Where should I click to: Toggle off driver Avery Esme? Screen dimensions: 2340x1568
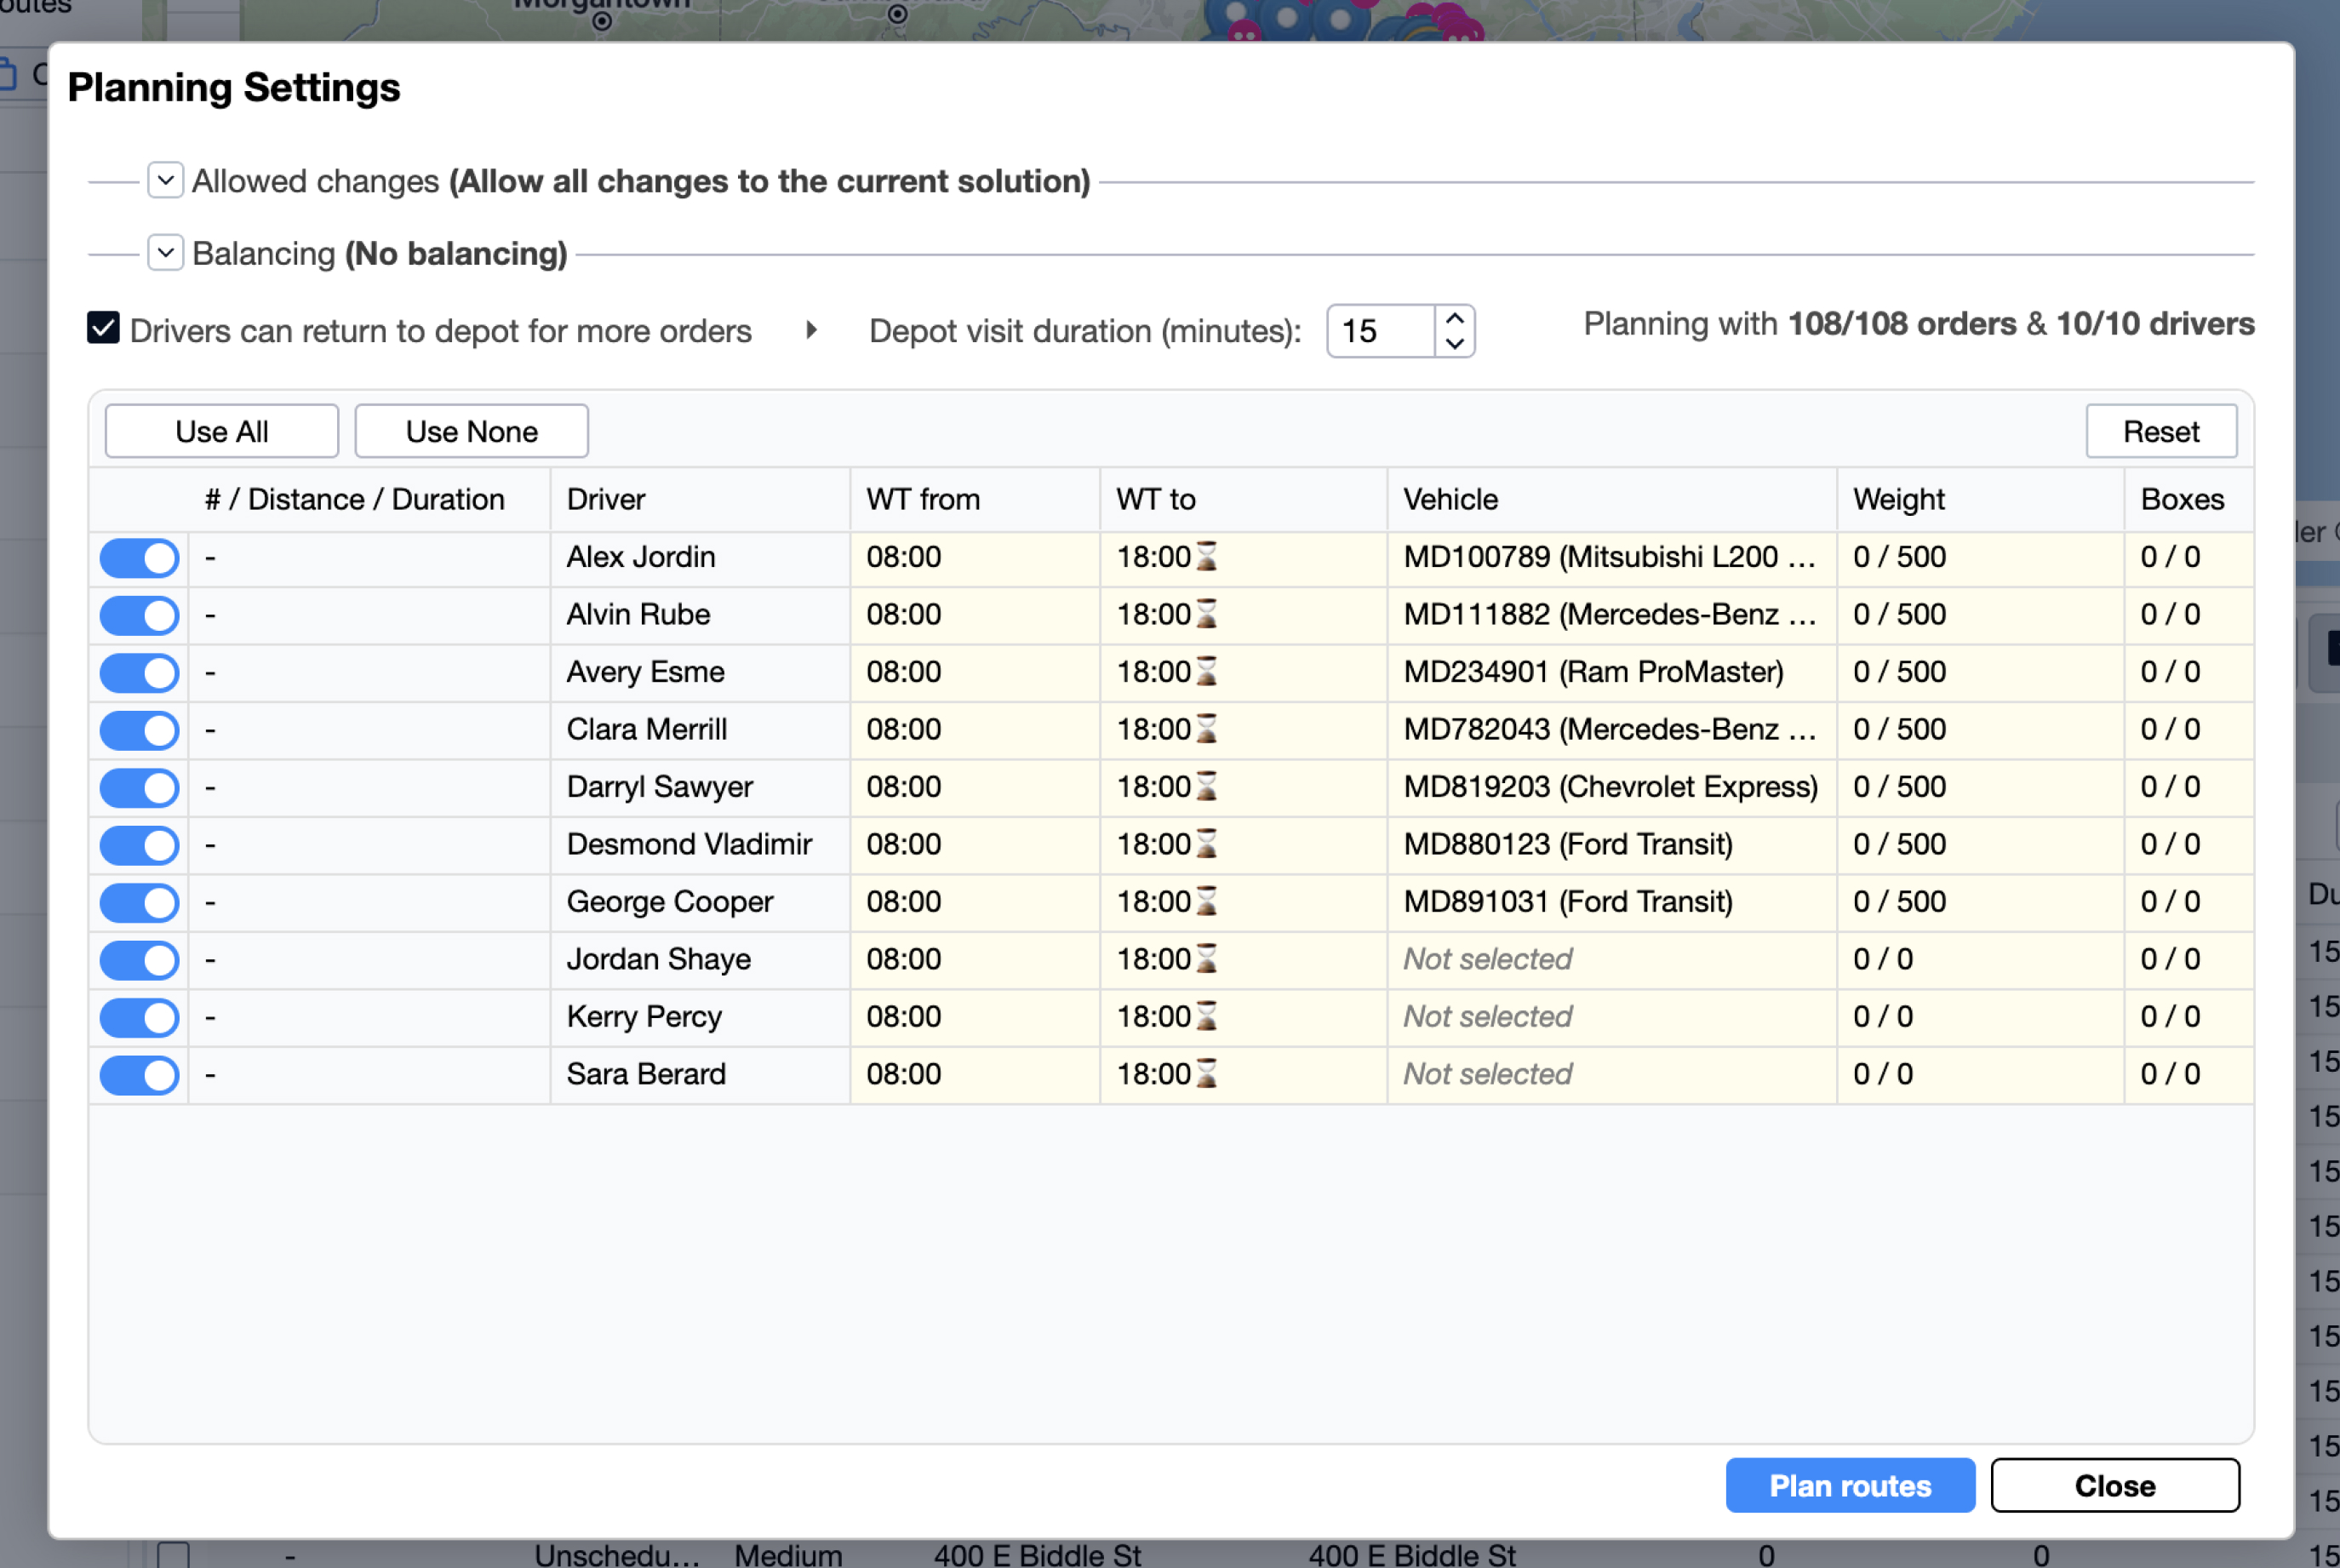click(x=139, y=673)
